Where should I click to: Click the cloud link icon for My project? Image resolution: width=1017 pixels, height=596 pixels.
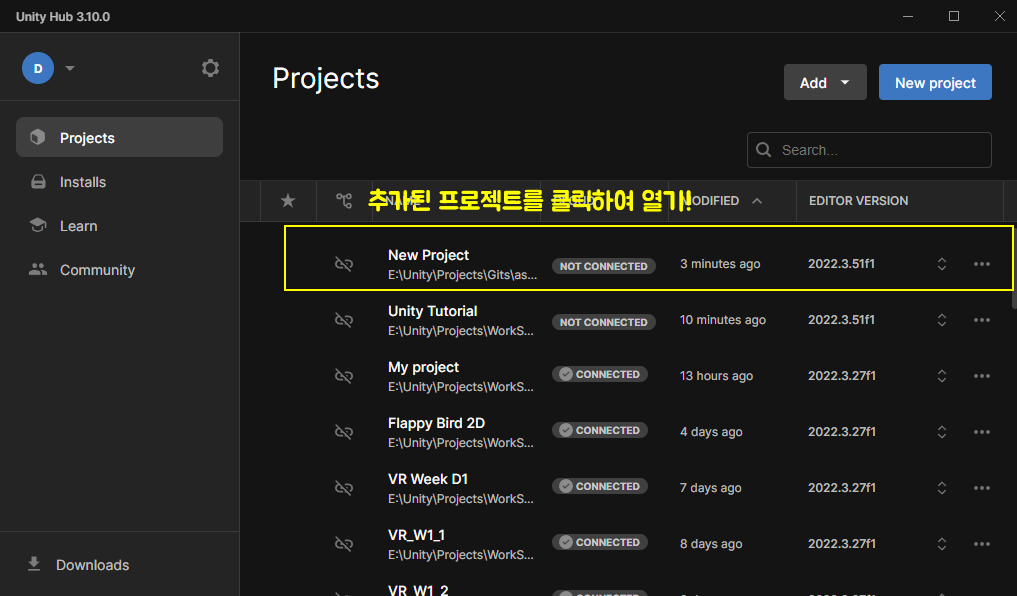[x=344, y=376]
